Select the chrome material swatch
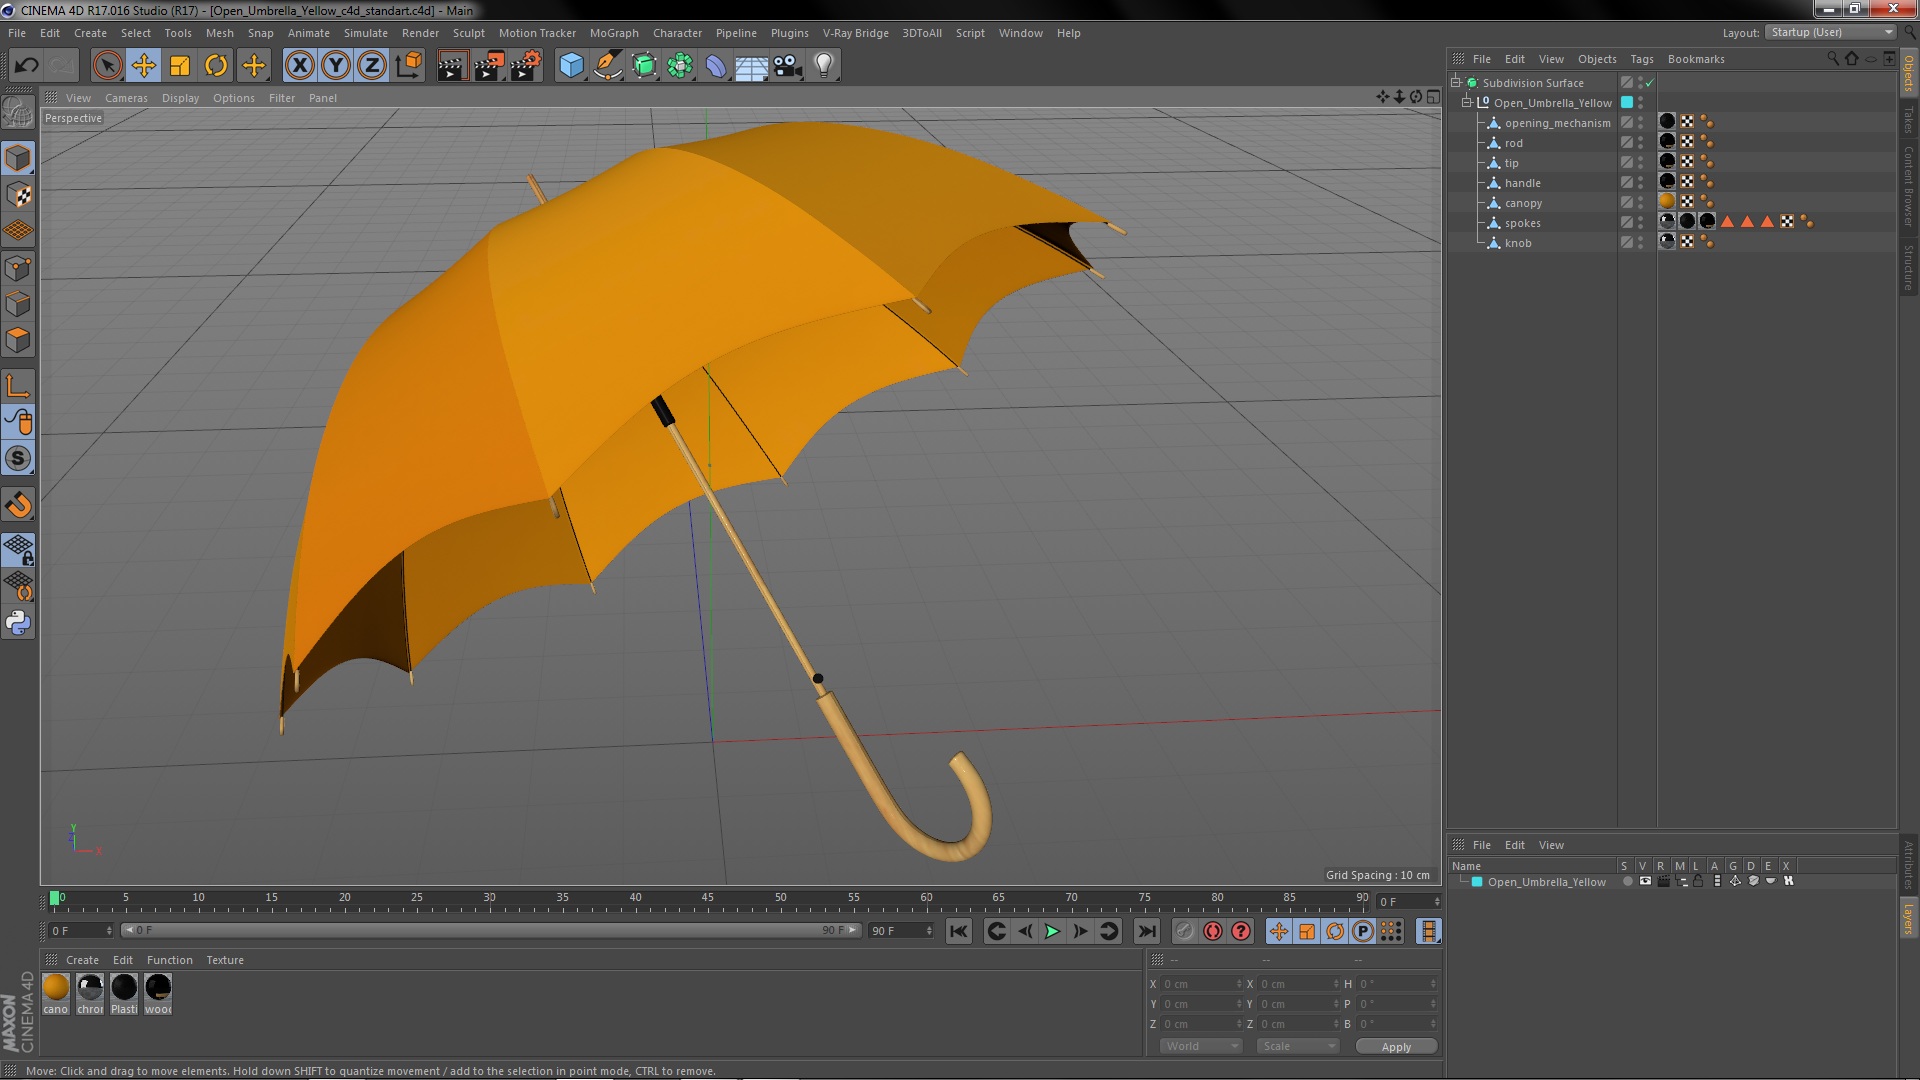This screenshot has width=1920, height=1080. point(90,987)
